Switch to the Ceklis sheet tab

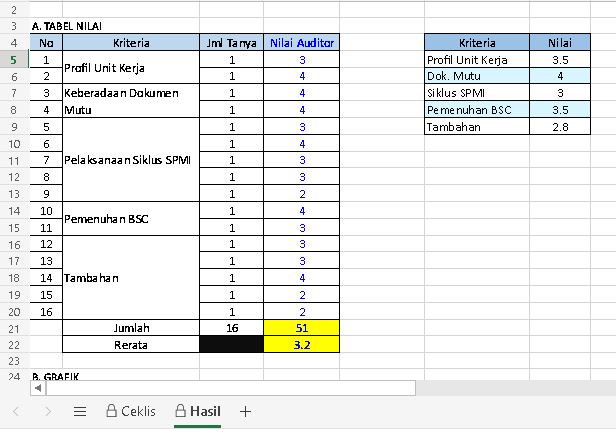click(x=130, y=411)
